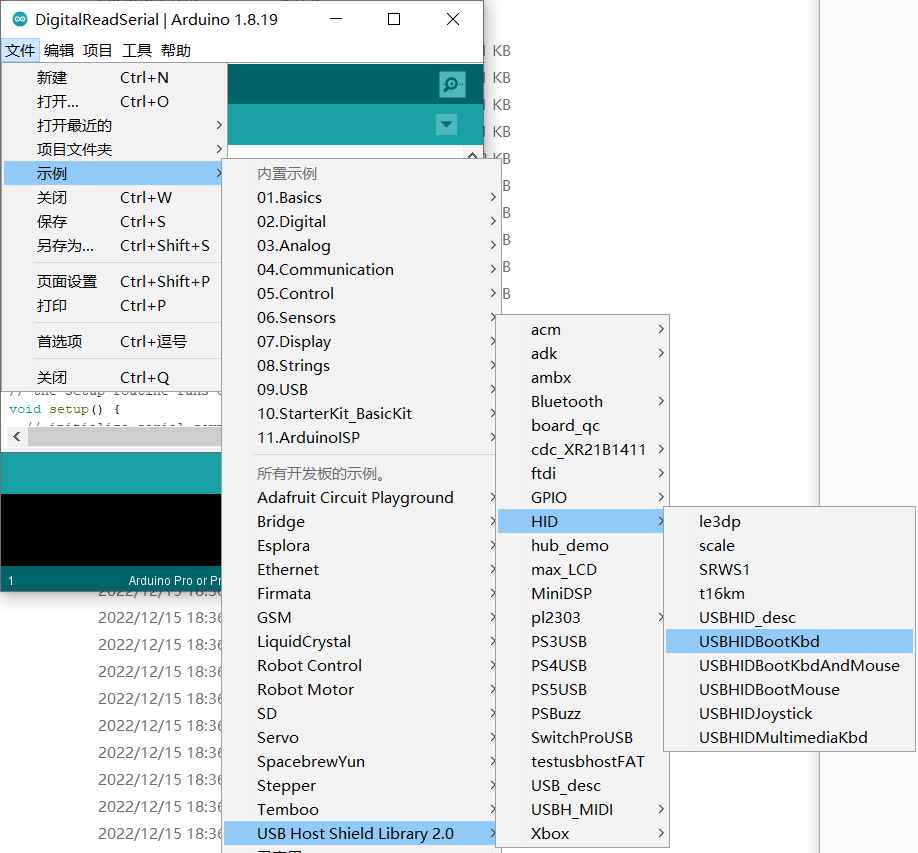This screenshot has width=918, height=853.
Task: Open Ethernet library examples
Action: coord(361,570)
